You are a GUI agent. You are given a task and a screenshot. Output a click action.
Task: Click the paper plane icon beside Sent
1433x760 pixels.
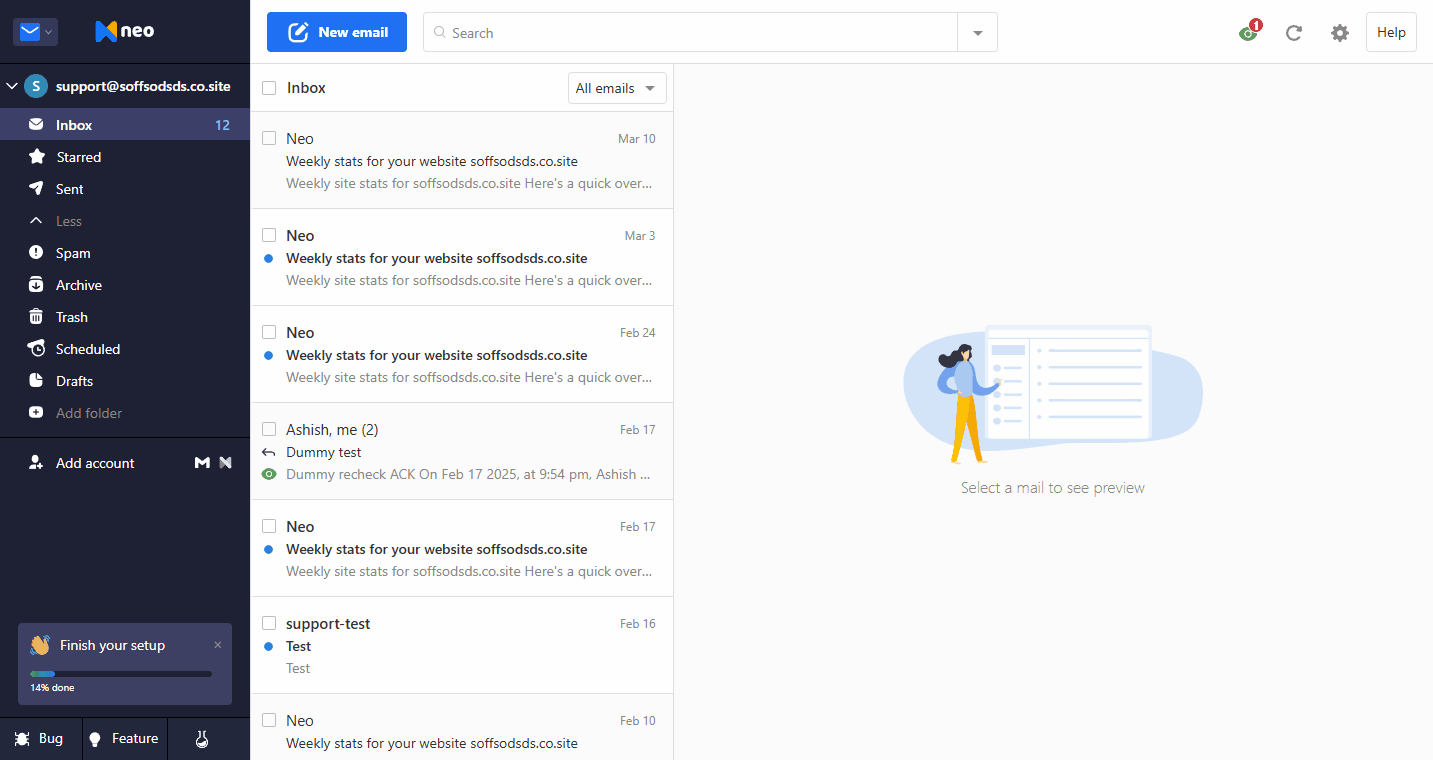coord(36,189)
